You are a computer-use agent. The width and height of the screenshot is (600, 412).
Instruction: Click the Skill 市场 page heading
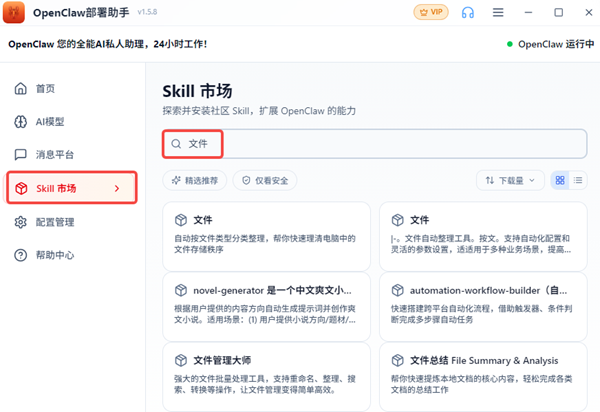[x=197, y=91]
